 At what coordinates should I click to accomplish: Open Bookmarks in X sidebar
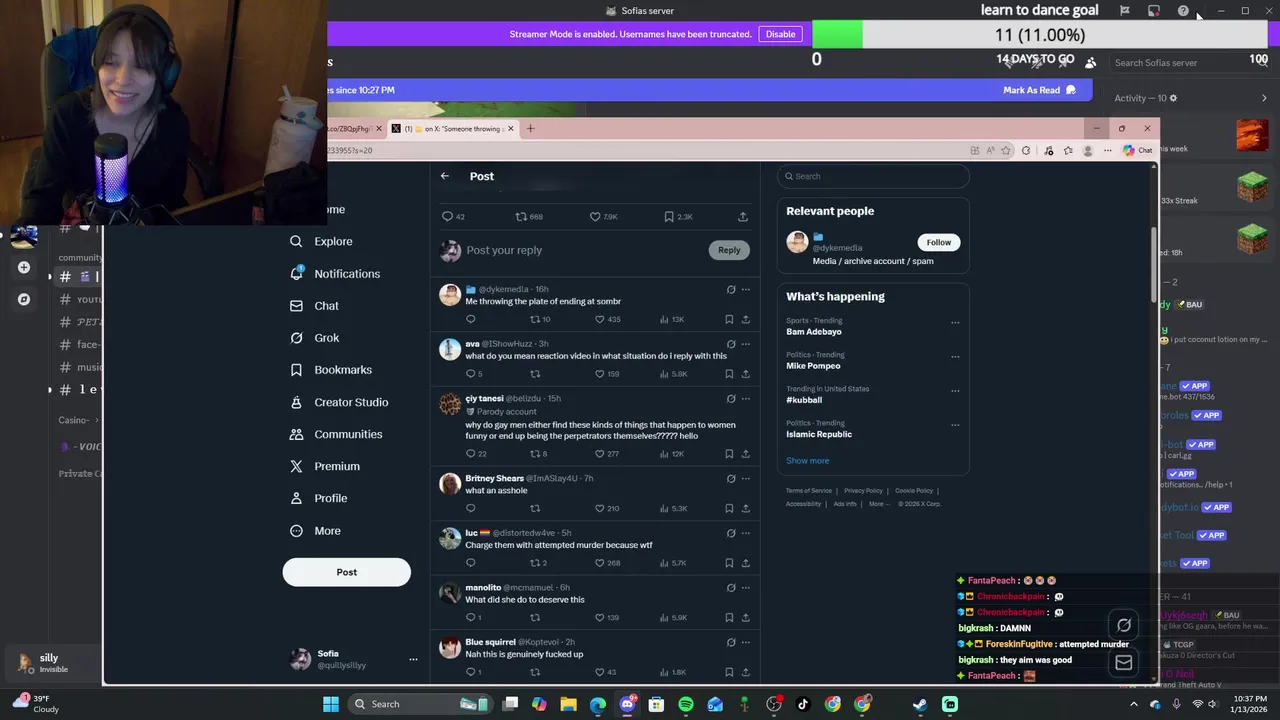point(330,370)
